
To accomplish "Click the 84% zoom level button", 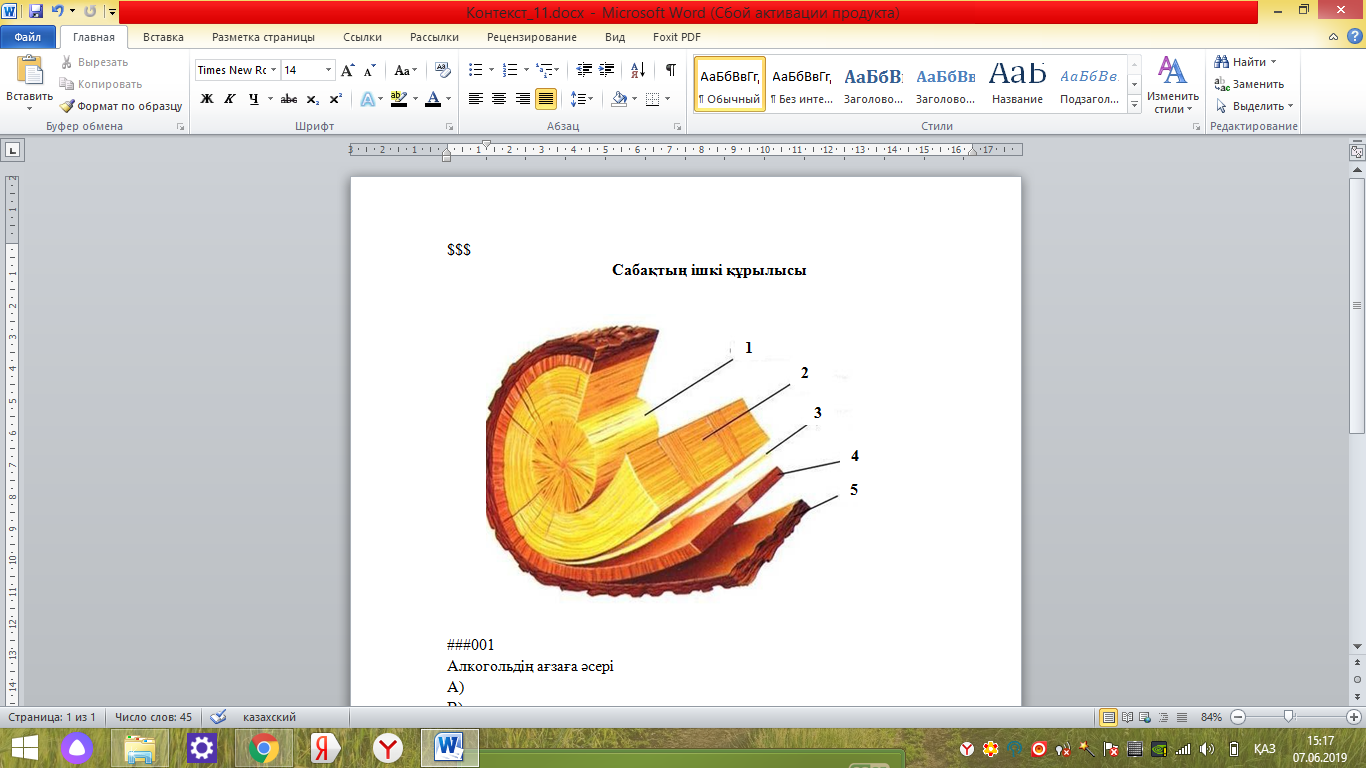I will pyautogui.click(x=1211, y=717).
